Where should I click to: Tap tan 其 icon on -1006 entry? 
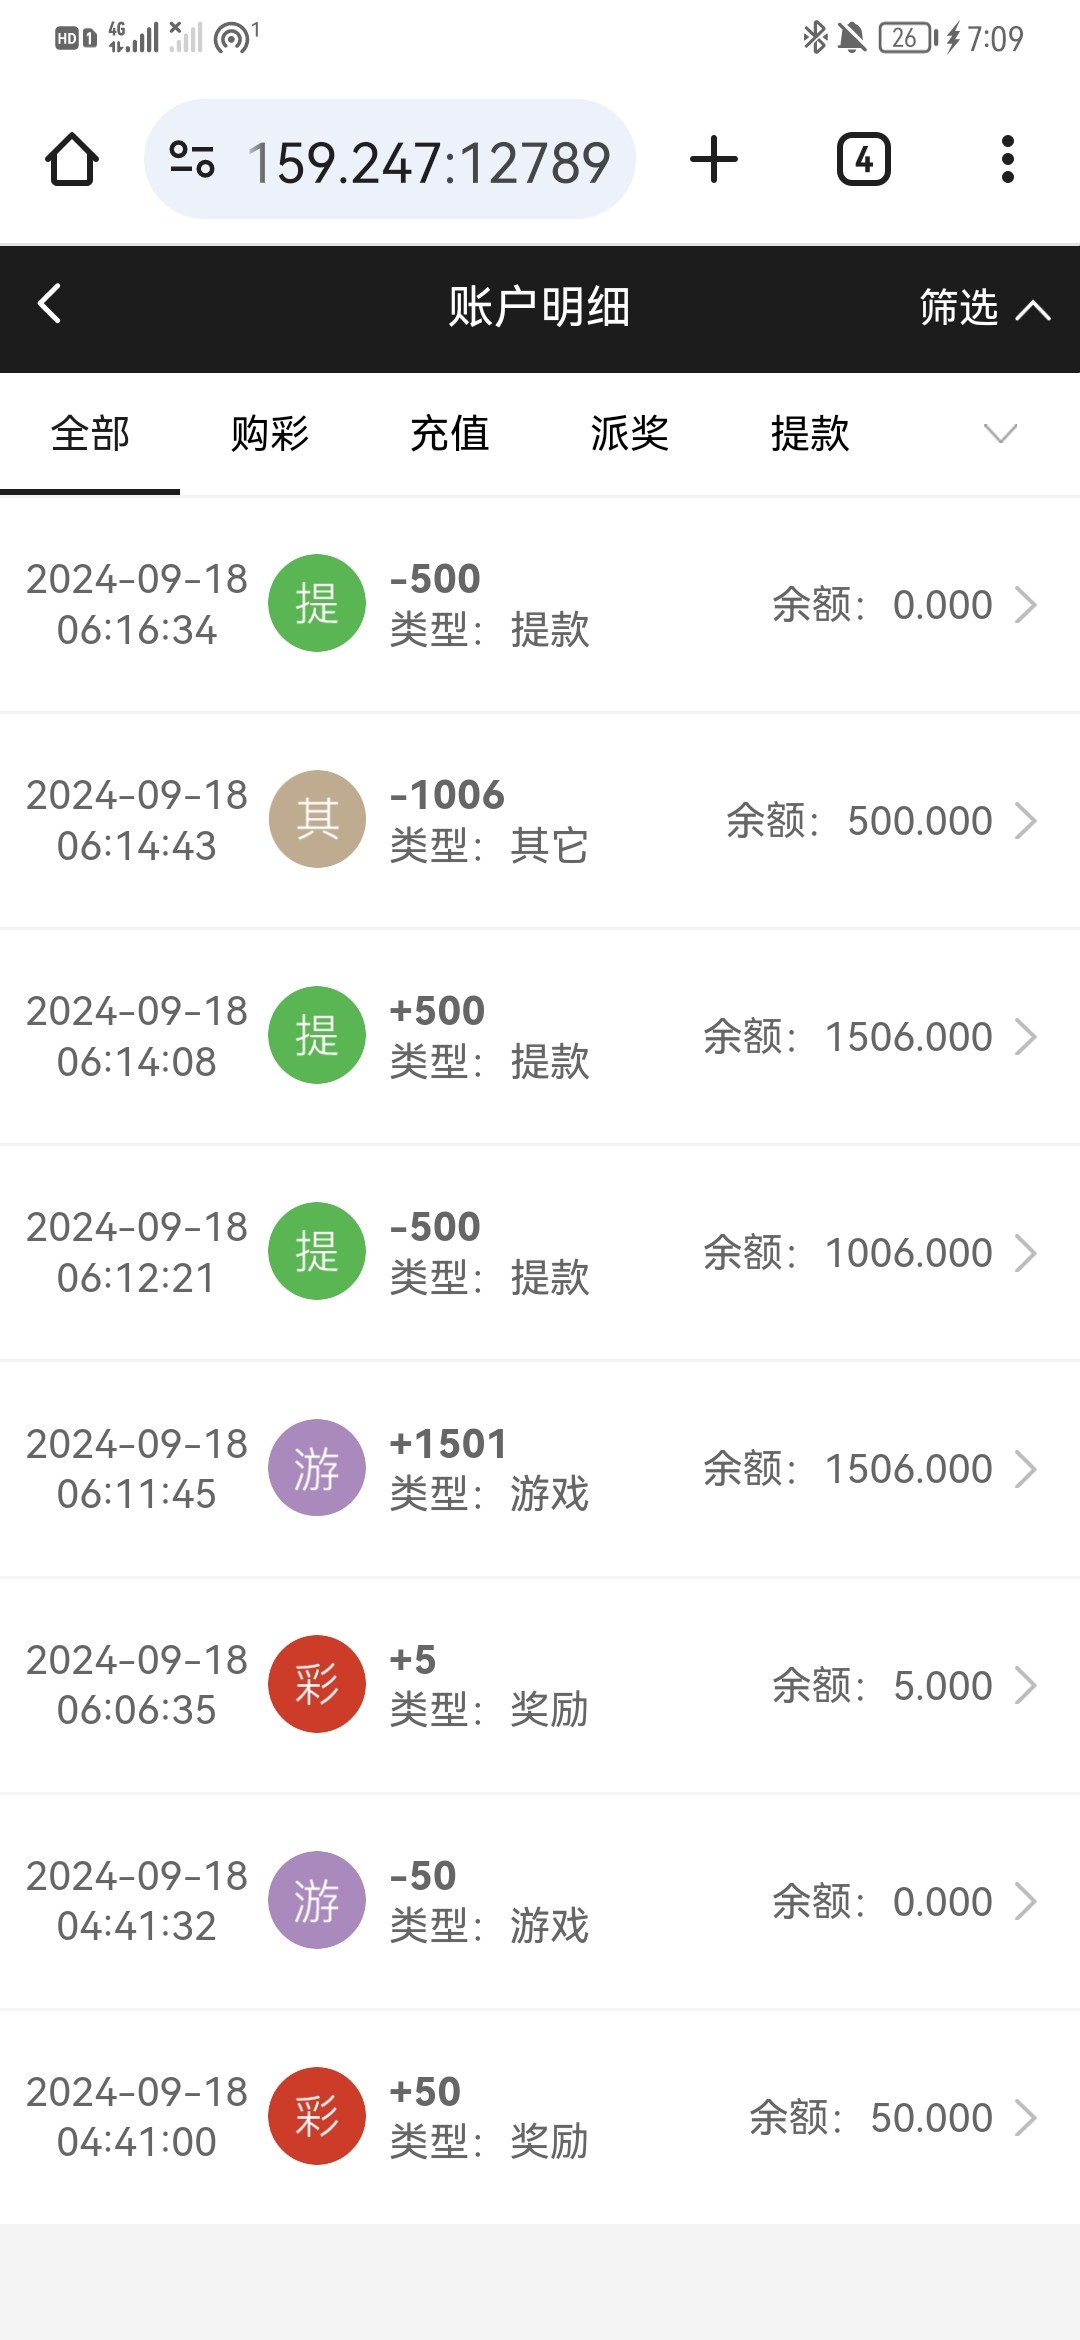pos(317,819)
